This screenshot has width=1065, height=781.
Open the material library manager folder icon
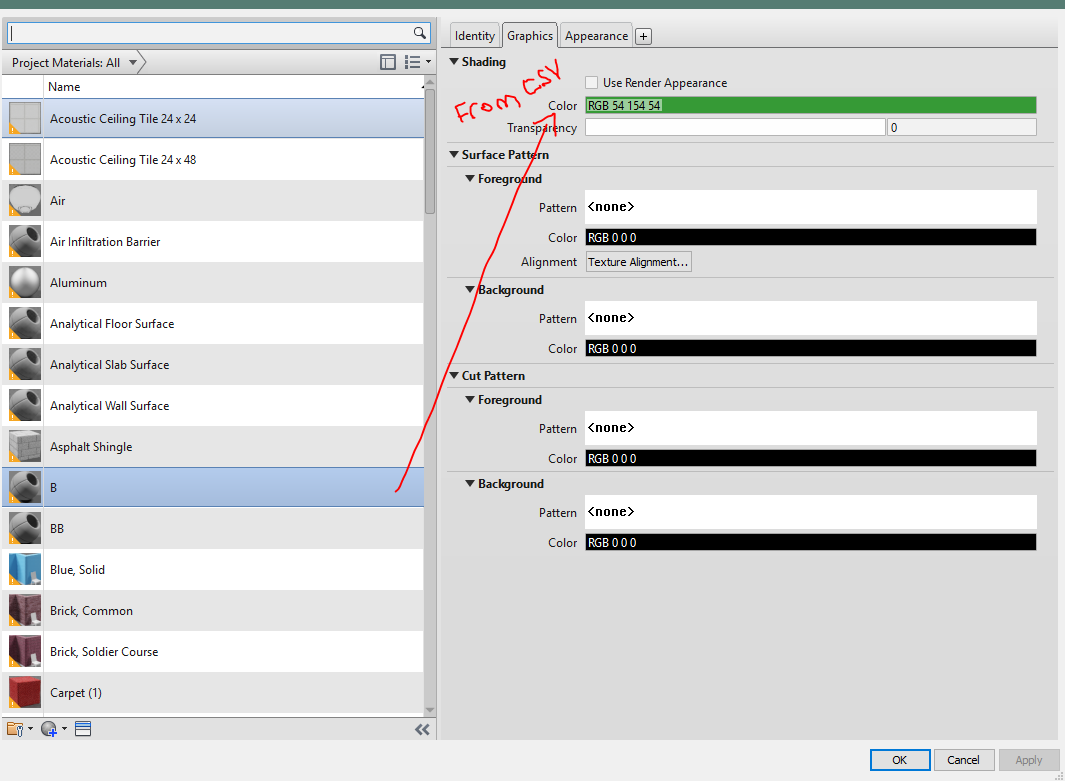(16, 729)
